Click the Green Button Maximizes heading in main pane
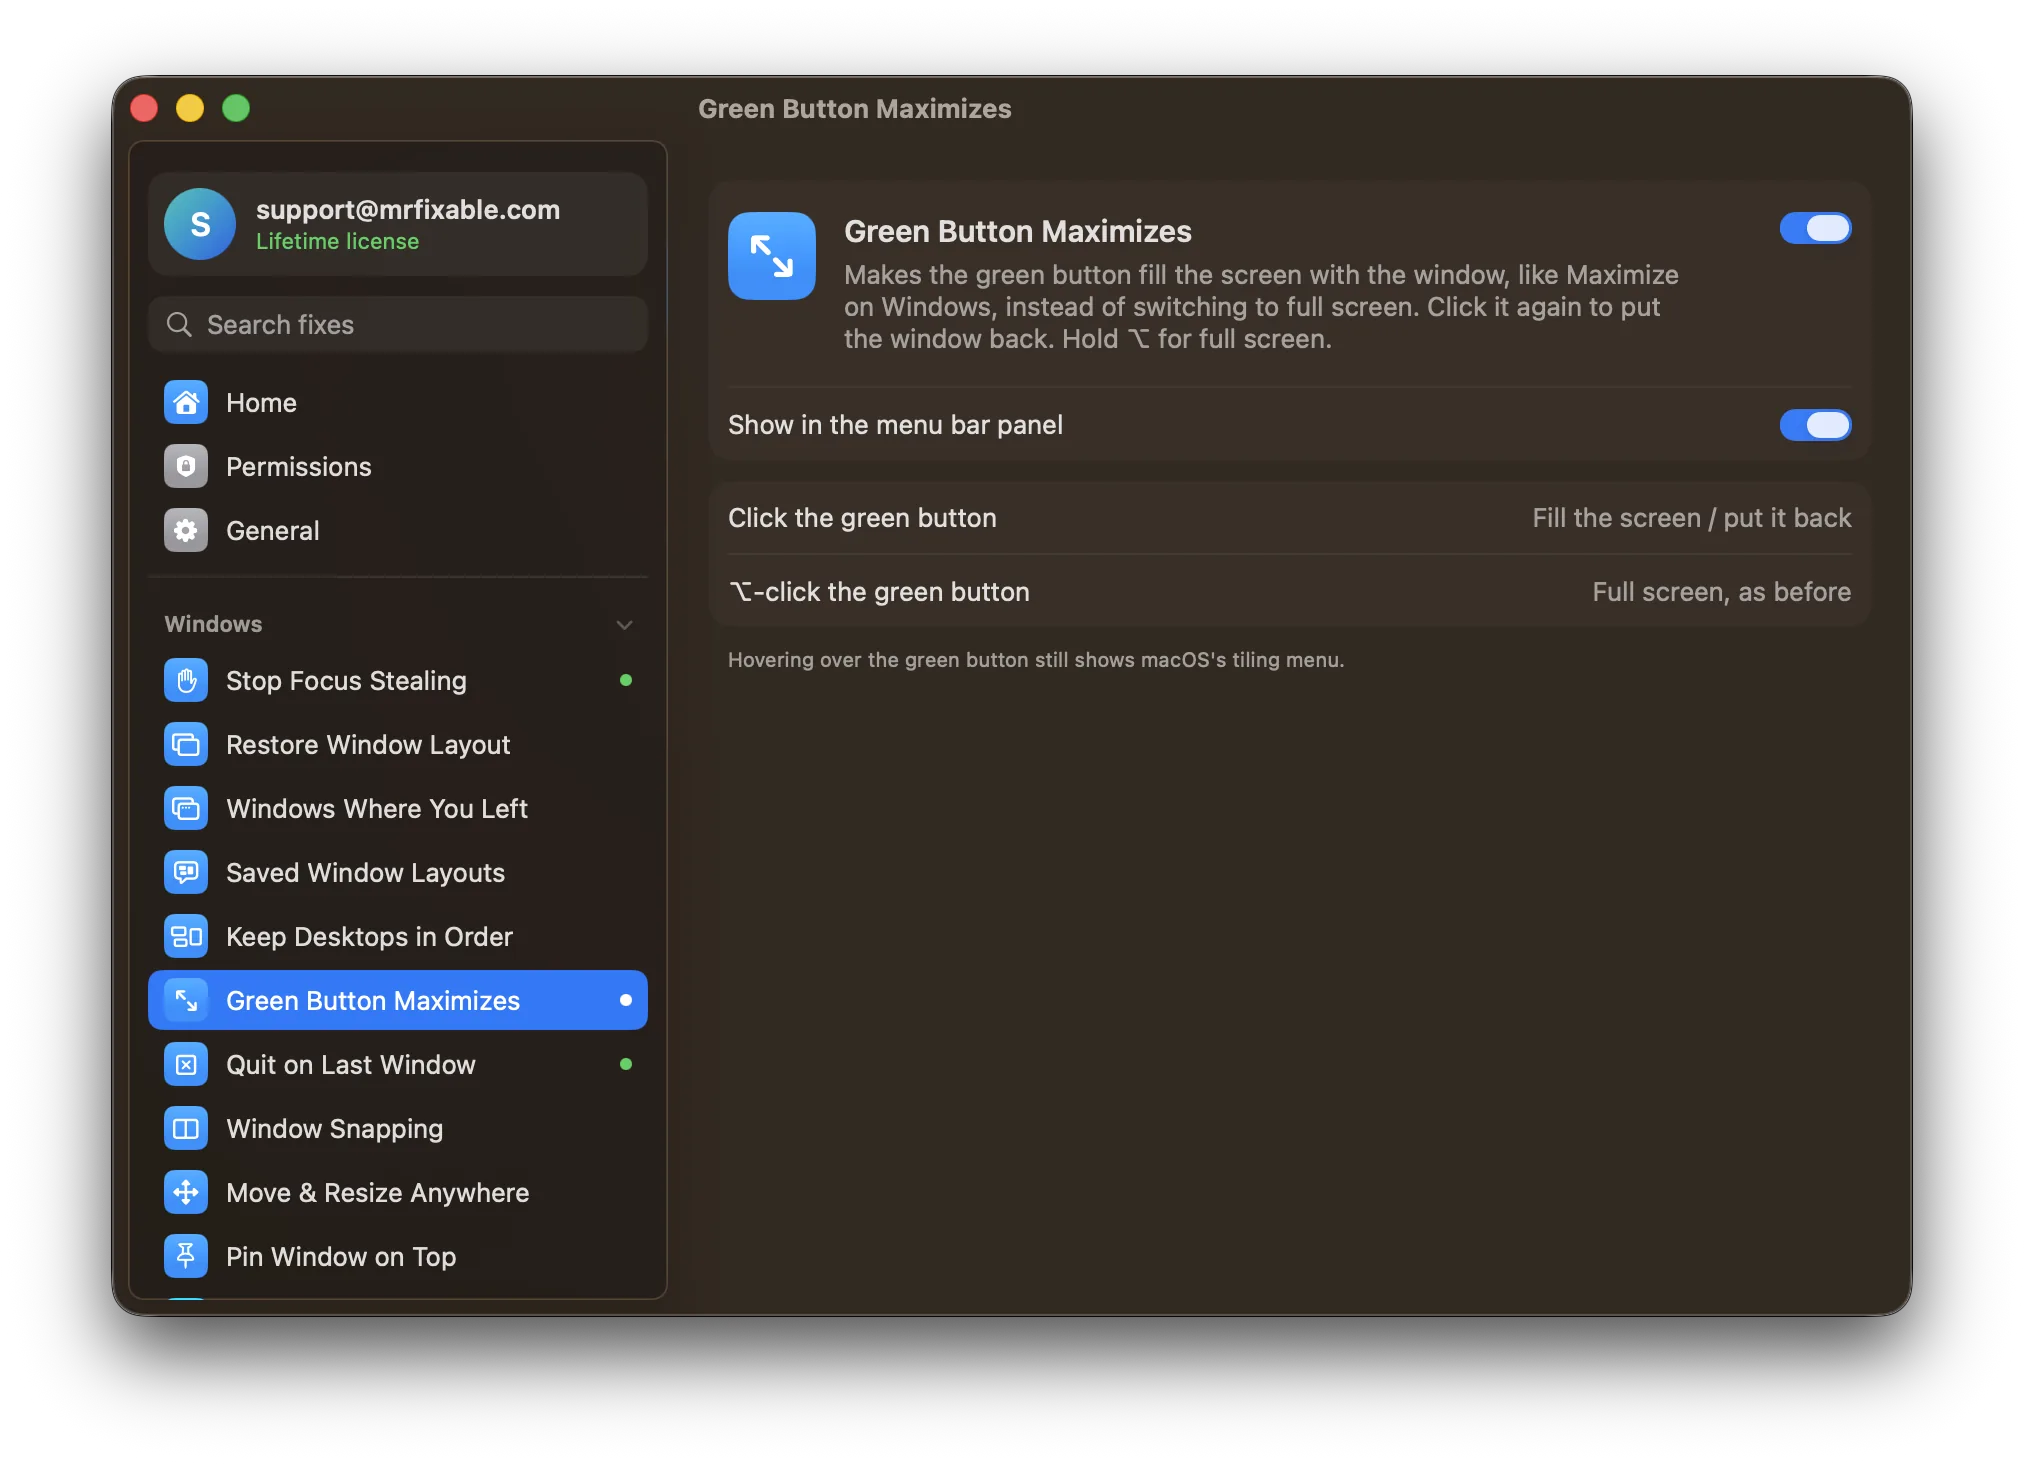Screen dimensions: 2024x1464 (1018, 231)
